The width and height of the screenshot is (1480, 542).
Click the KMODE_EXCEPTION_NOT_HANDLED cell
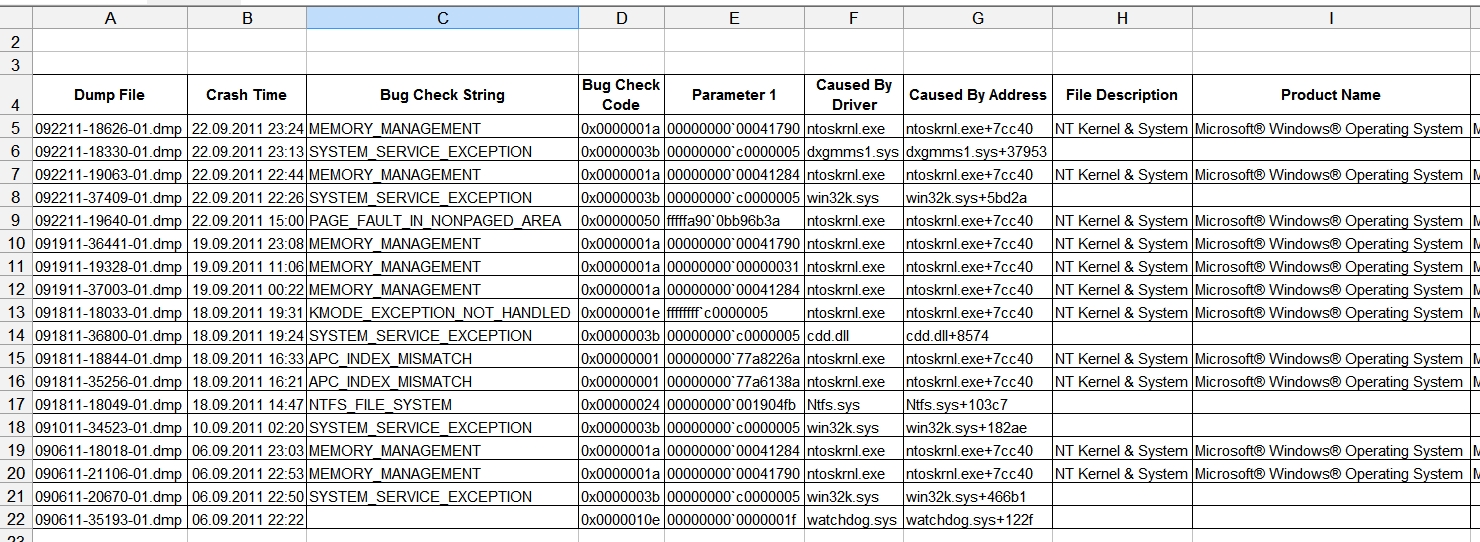click(x=440, y=313)
